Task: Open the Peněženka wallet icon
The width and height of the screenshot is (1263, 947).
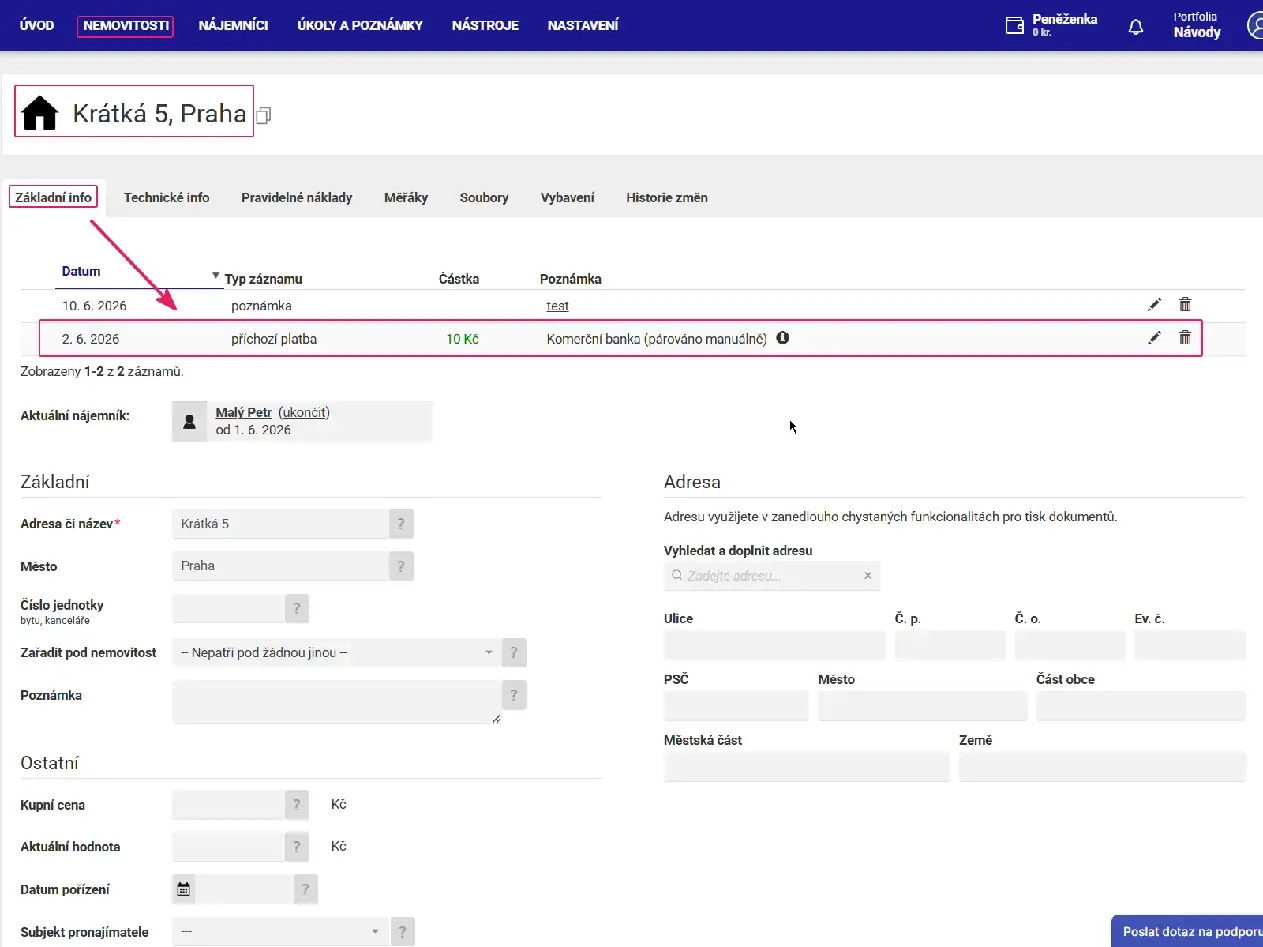Action: pos(1014,26)
